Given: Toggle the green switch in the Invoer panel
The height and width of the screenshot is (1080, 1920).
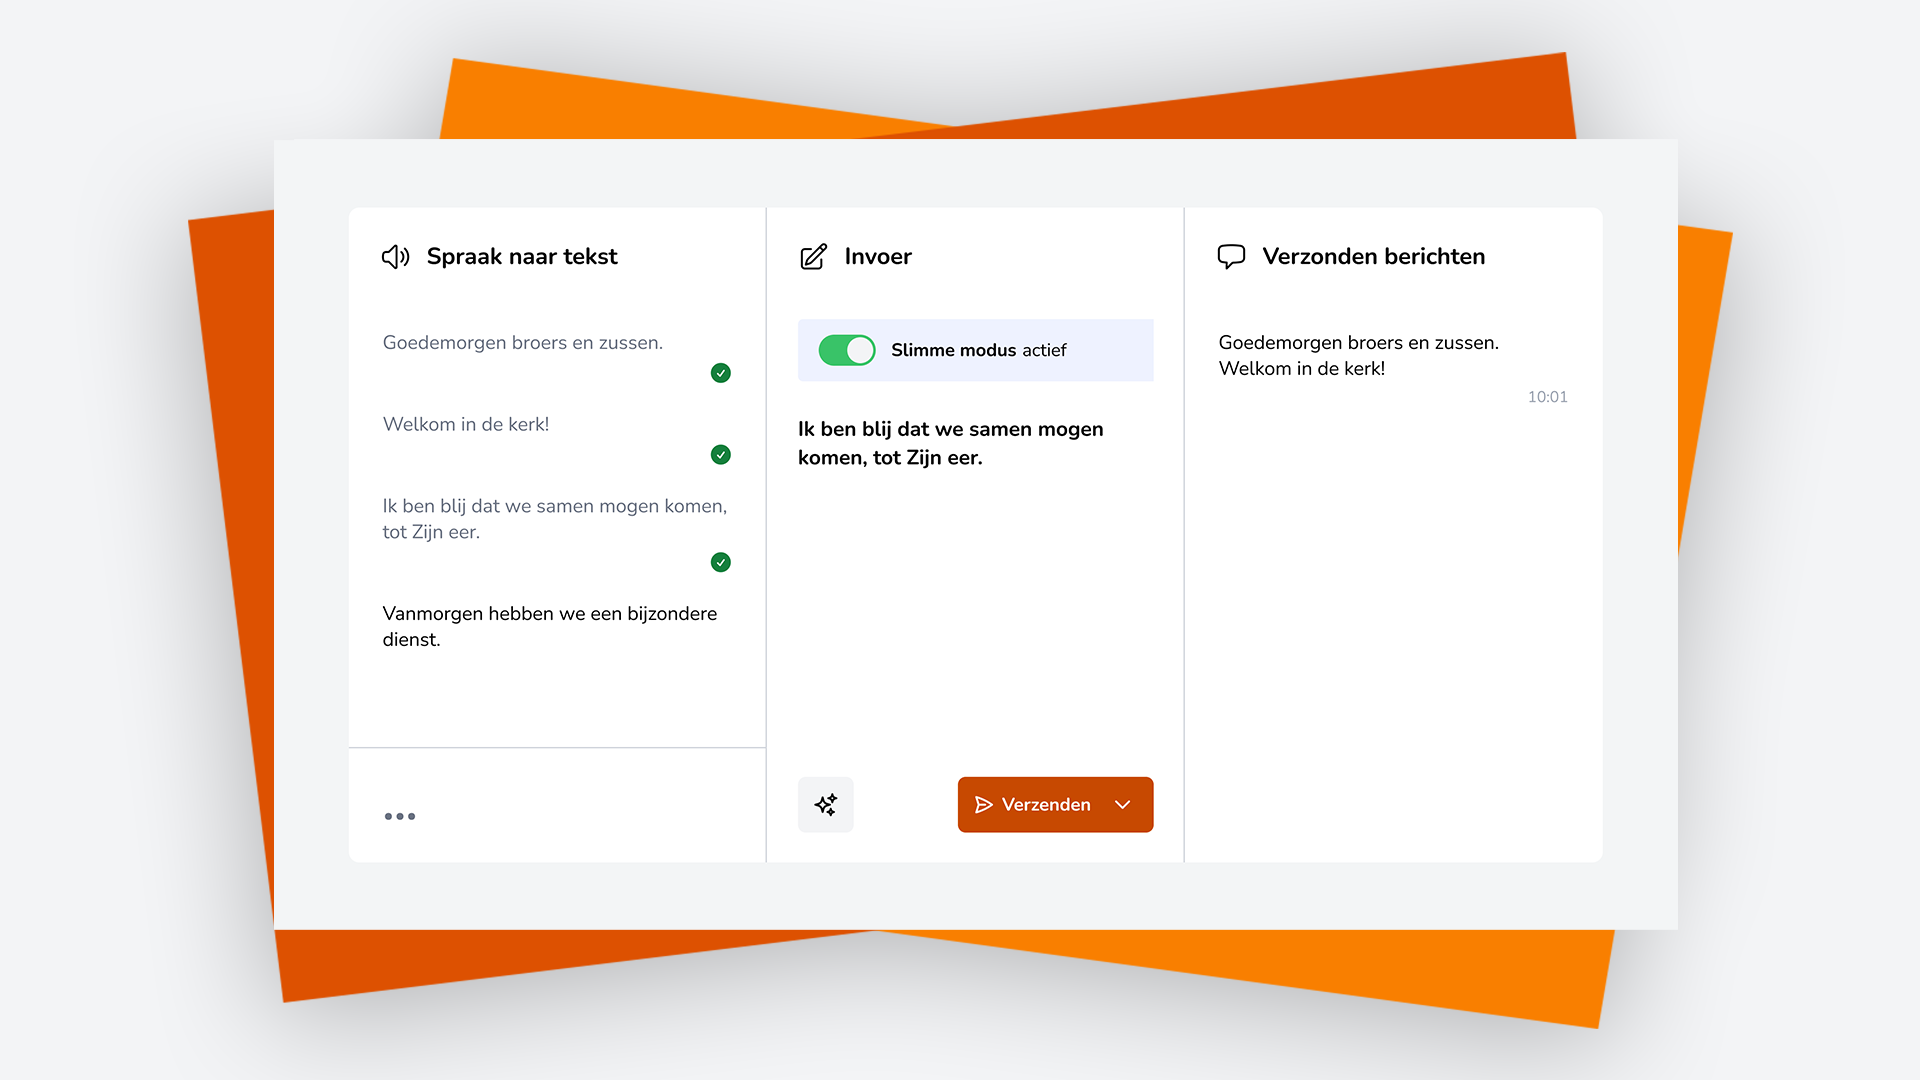Looking at the screenshot, I should (845, 350).
